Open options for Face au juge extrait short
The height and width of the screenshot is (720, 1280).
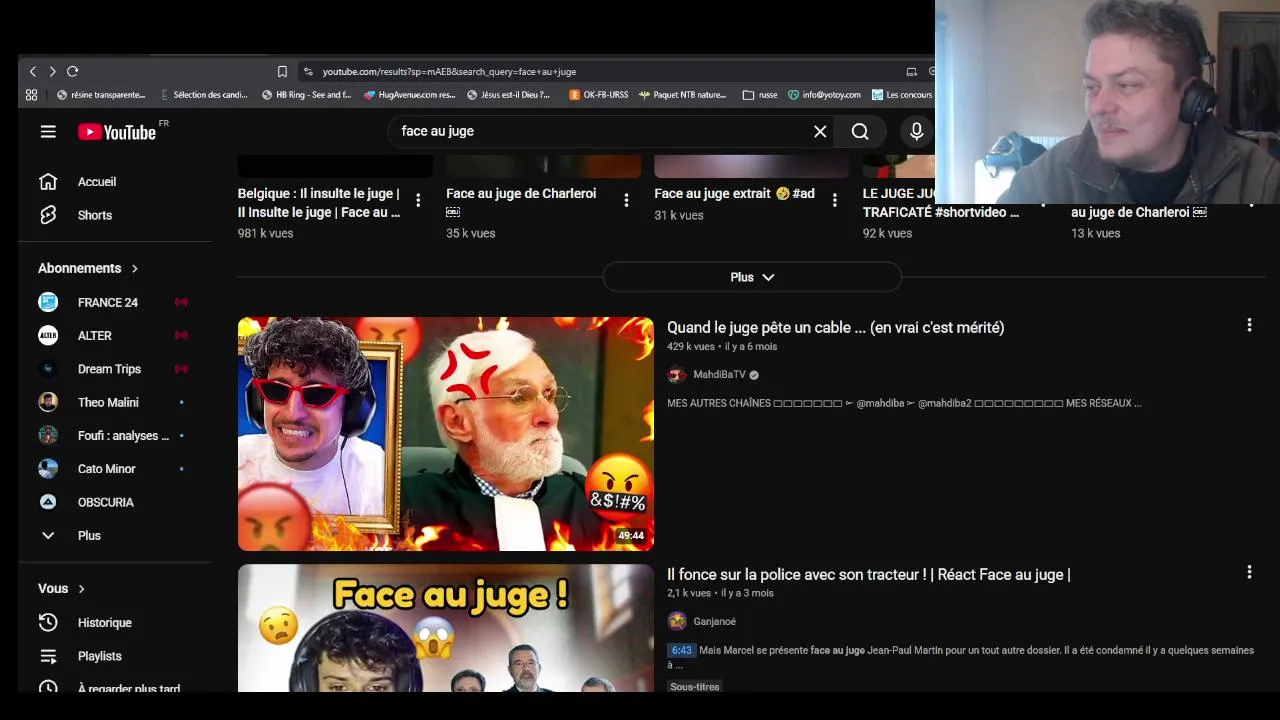[x=834, y=200]
